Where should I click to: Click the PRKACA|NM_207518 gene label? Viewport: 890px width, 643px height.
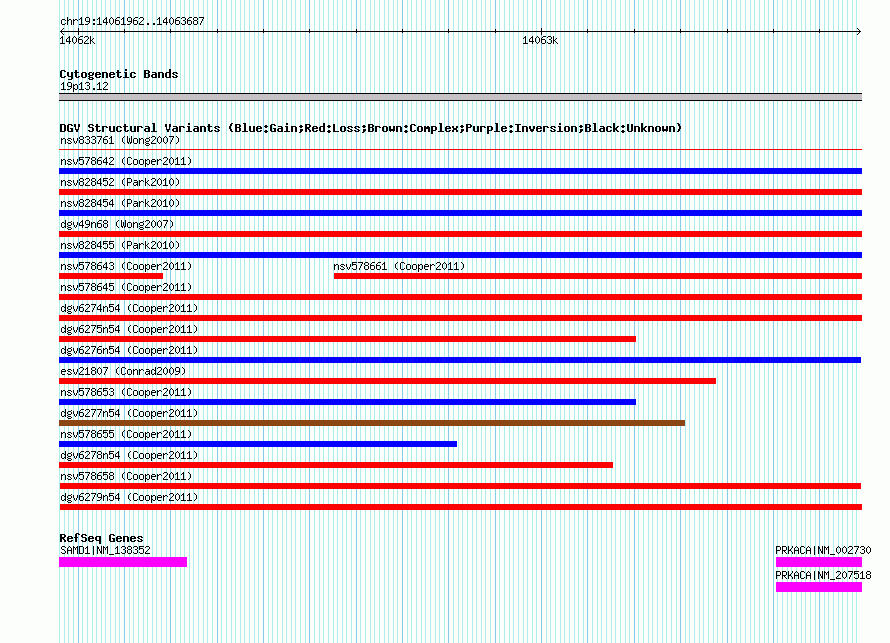pos(823,575)
